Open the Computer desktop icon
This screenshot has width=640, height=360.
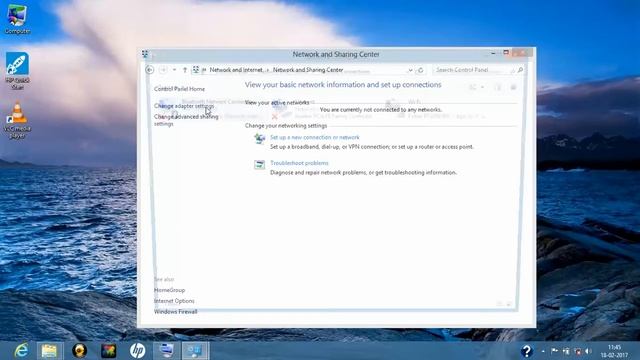[17, 19]
